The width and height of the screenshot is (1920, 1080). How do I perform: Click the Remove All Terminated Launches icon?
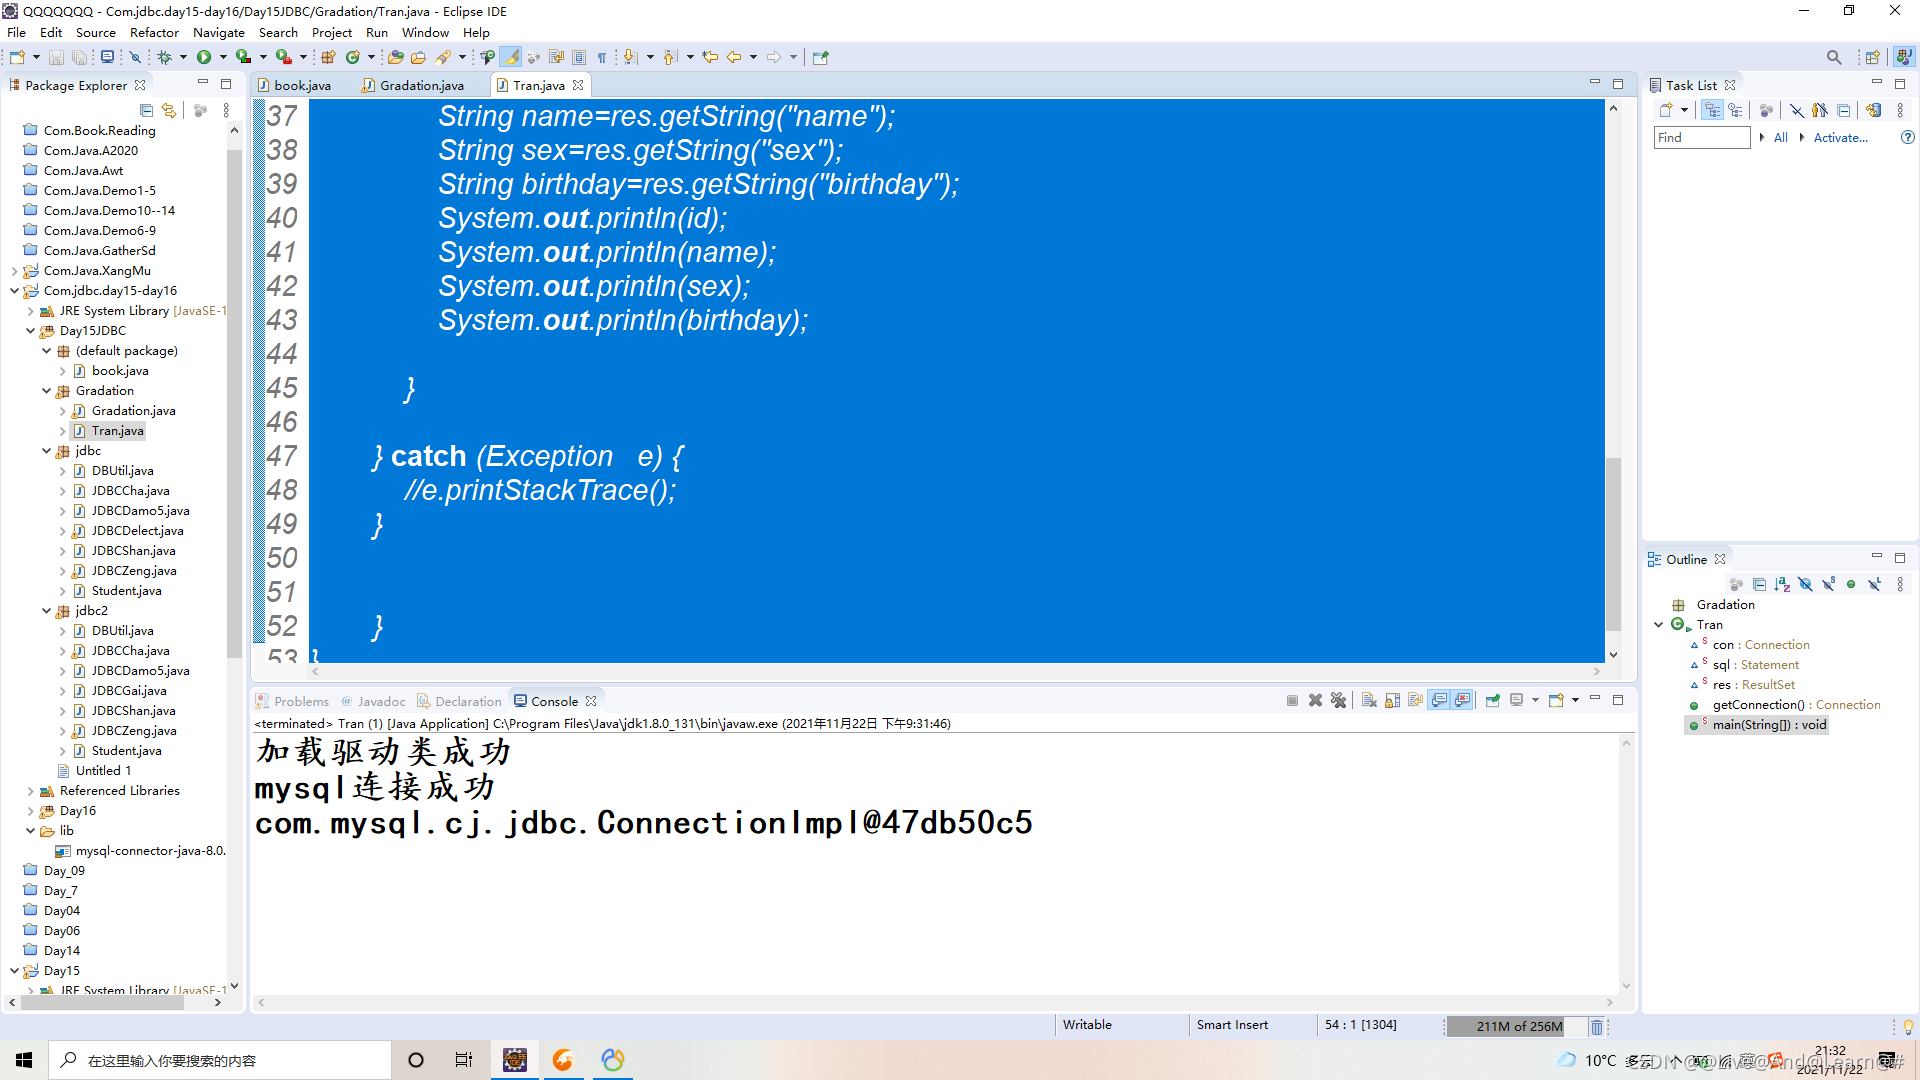click(x=1338, y=701)
